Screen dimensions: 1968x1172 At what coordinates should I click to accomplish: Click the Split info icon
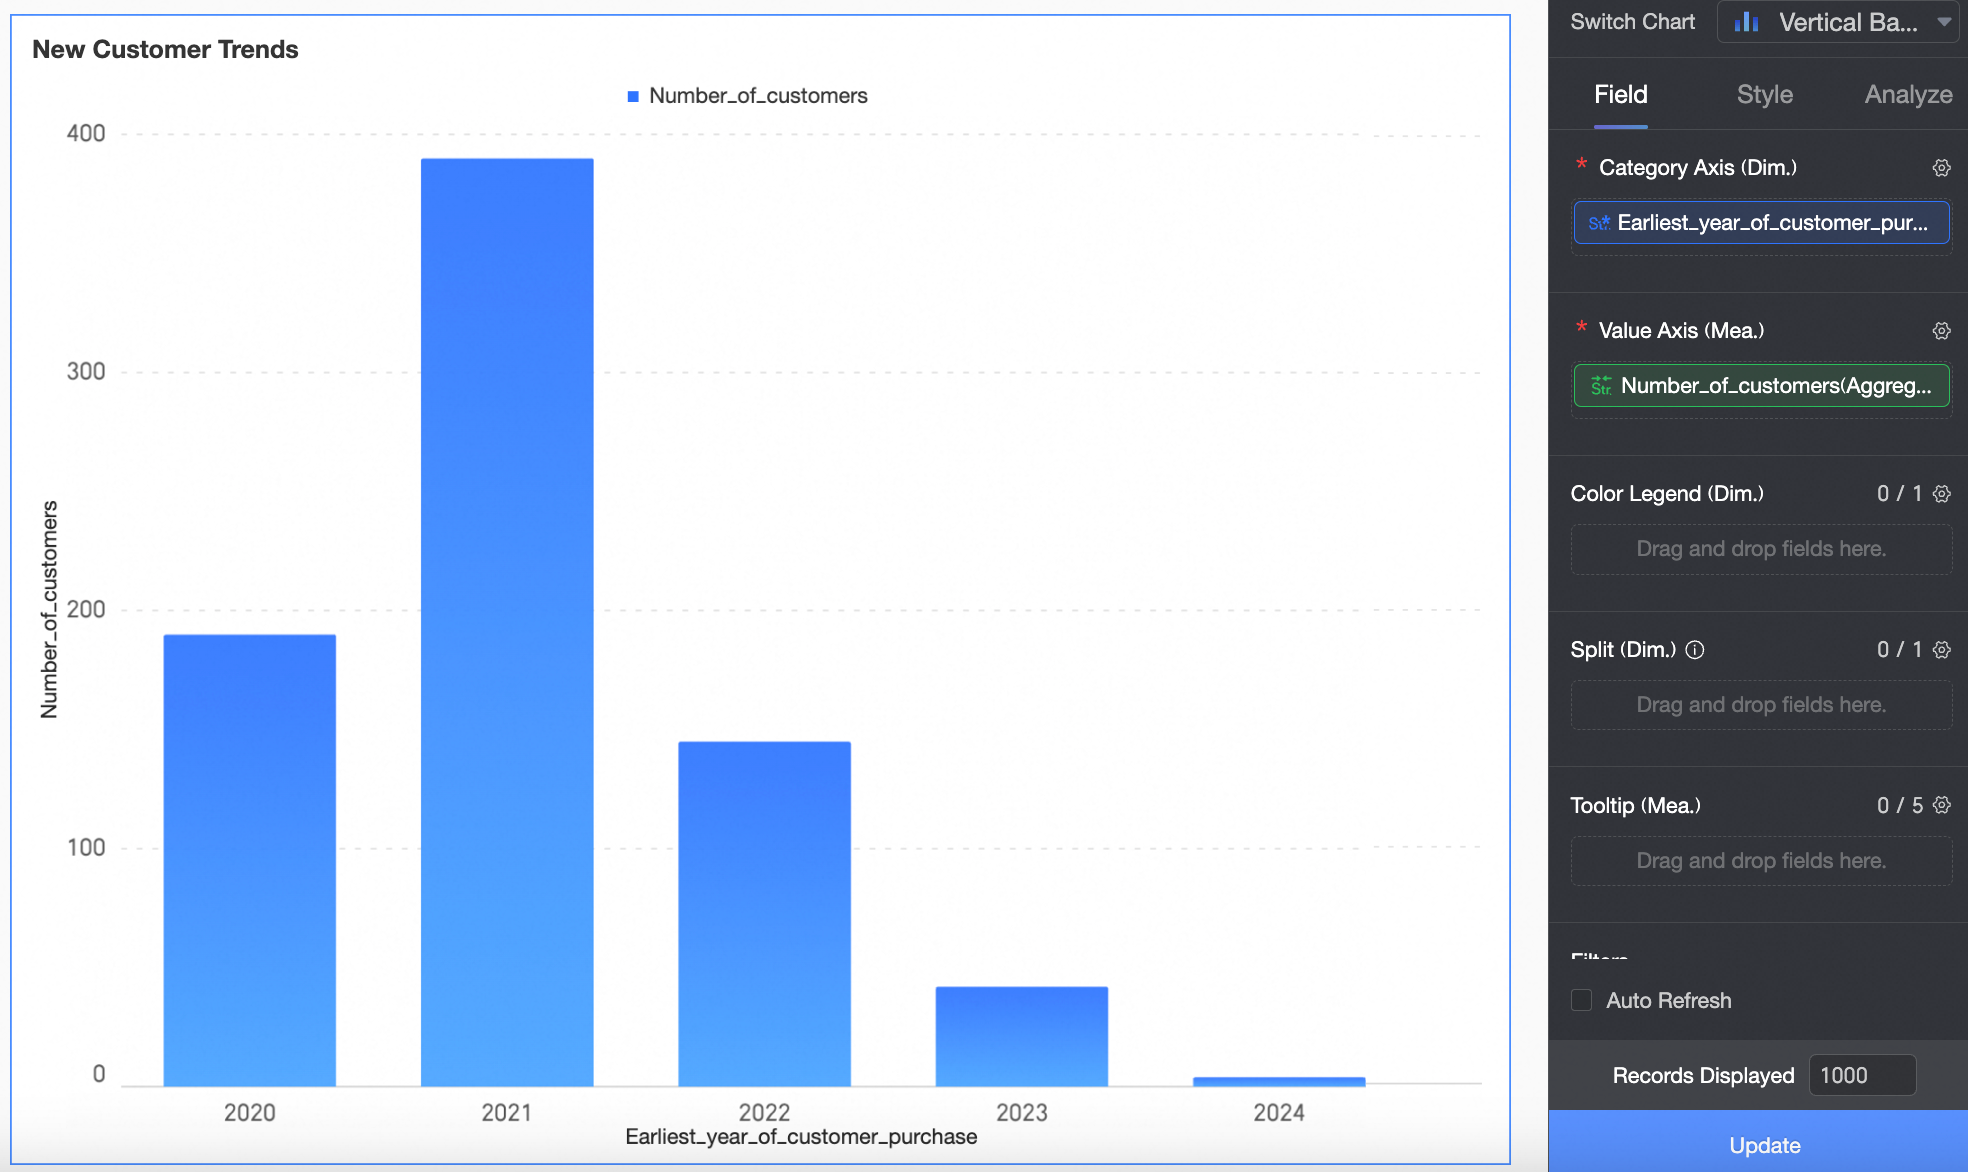point(1695,650)
